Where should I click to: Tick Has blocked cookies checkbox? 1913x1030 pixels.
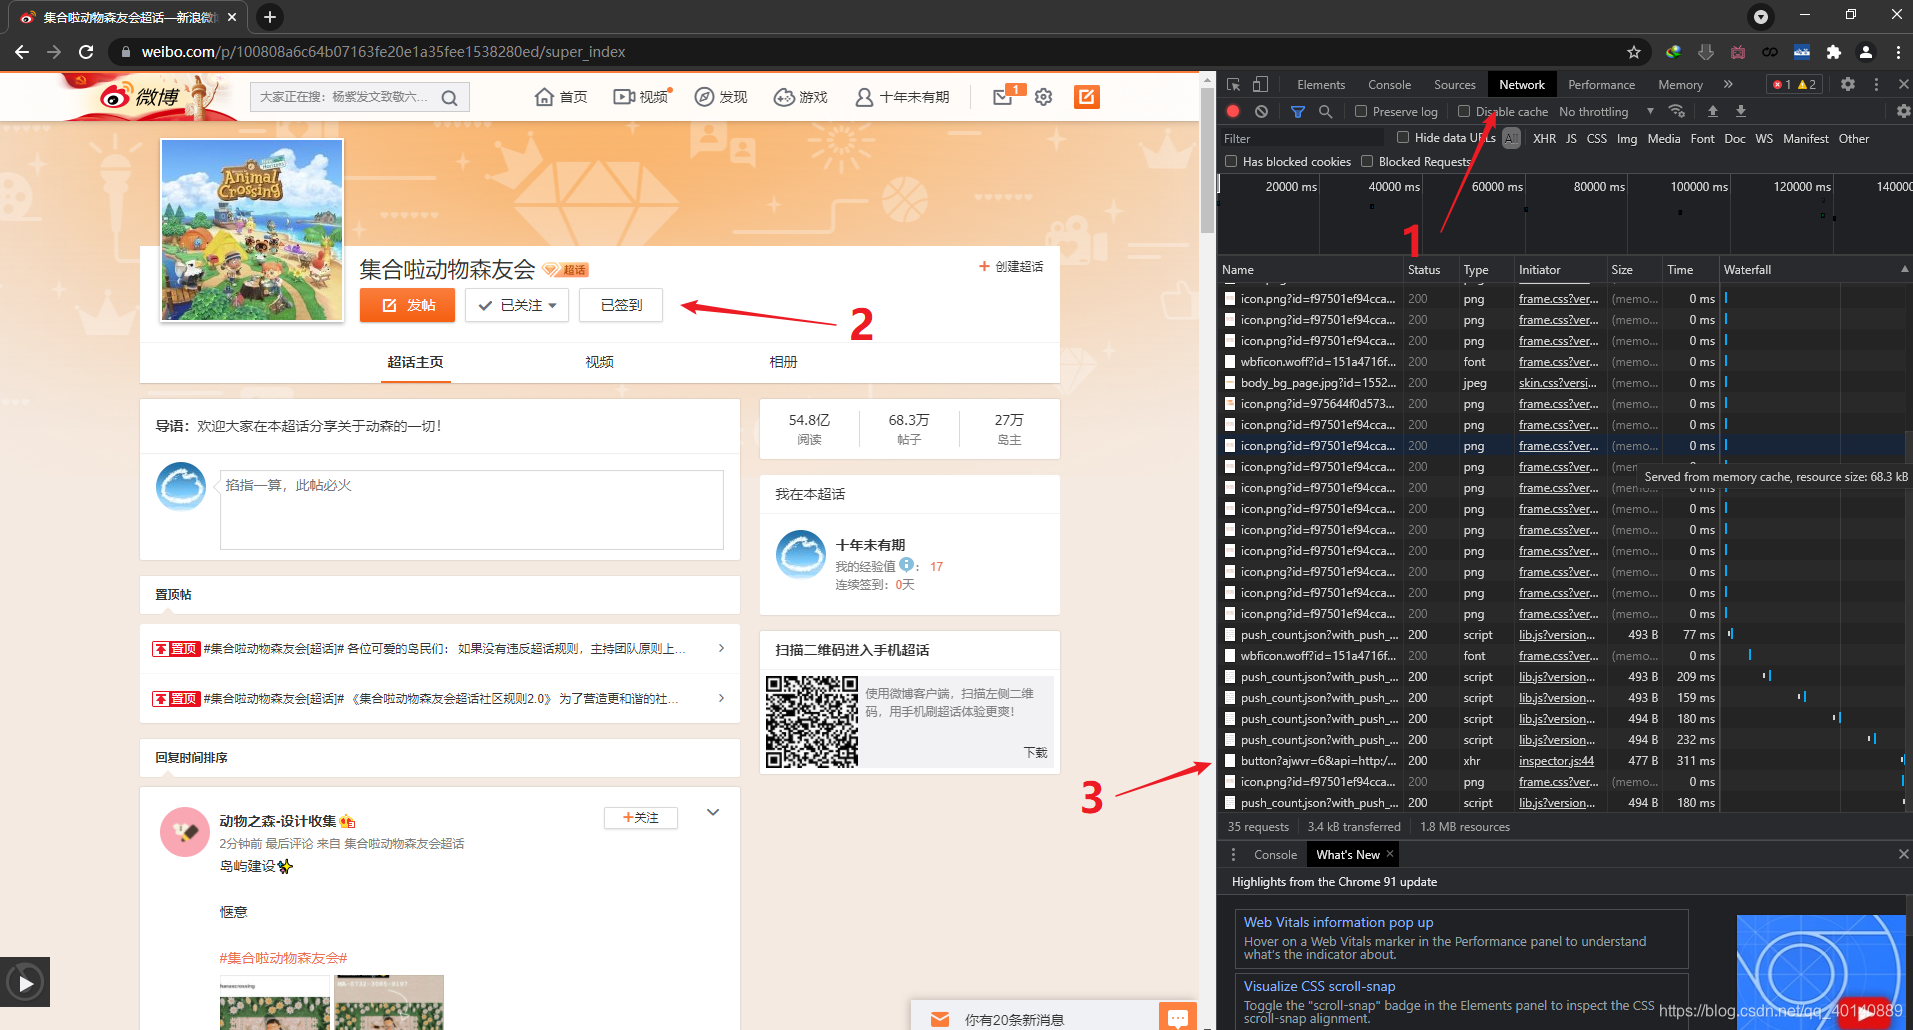pyautogui.click(x=1231, y=162)
